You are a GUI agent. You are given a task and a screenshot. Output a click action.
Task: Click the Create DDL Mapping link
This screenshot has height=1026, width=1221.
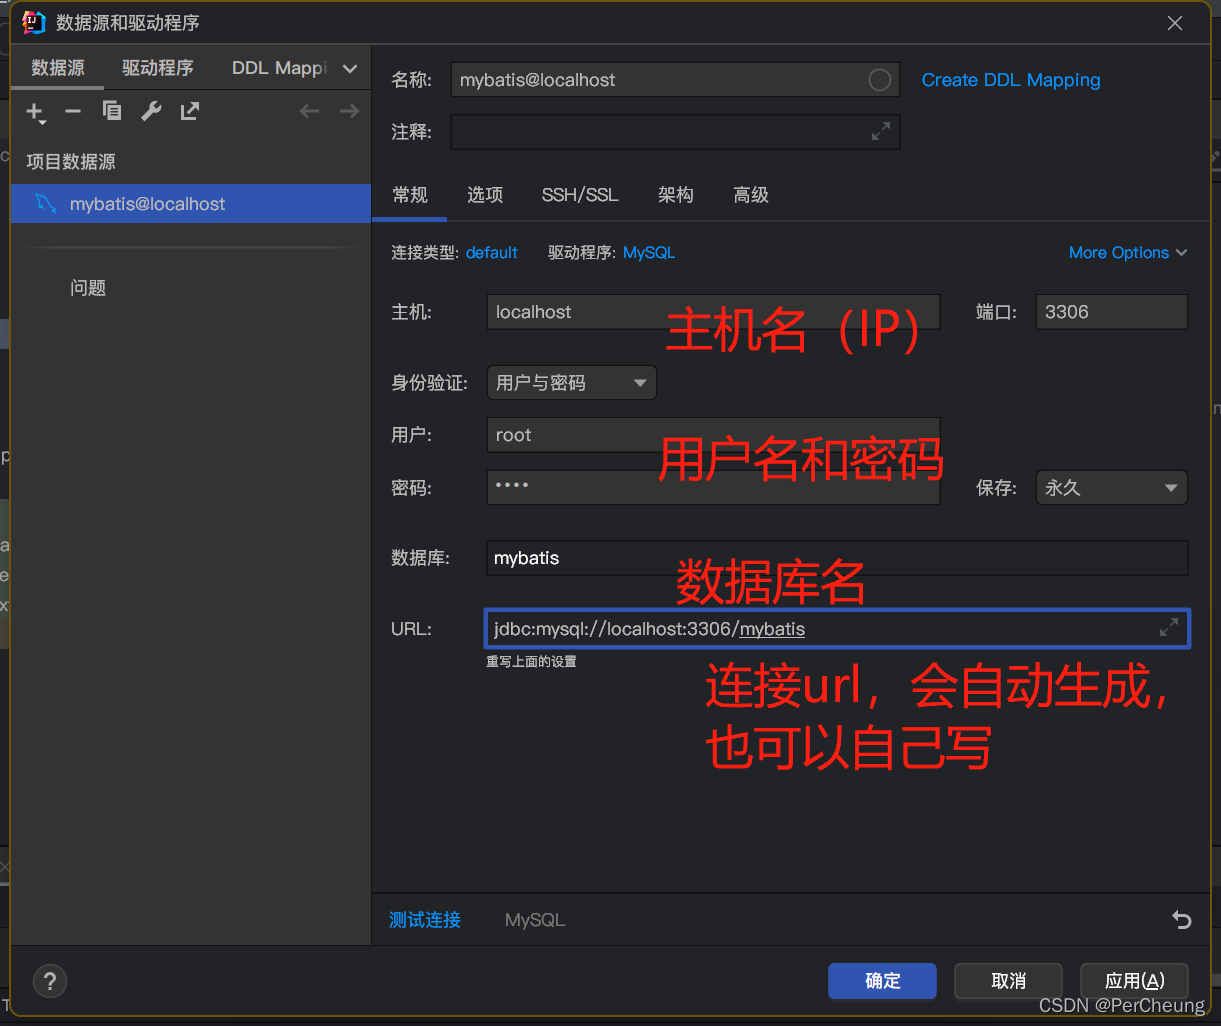(x=1010, y=80)
